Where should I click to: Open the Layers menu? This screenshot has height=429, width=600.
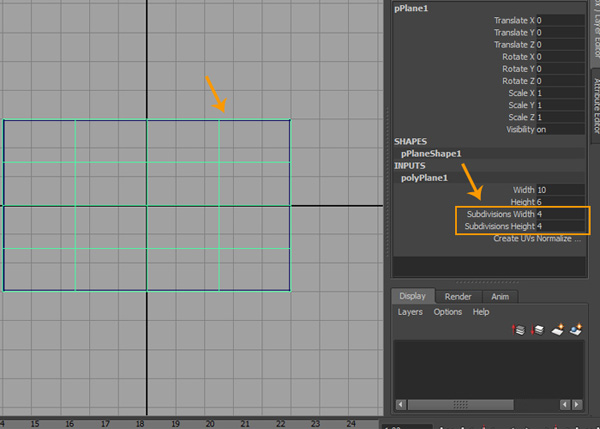[410, 312]
